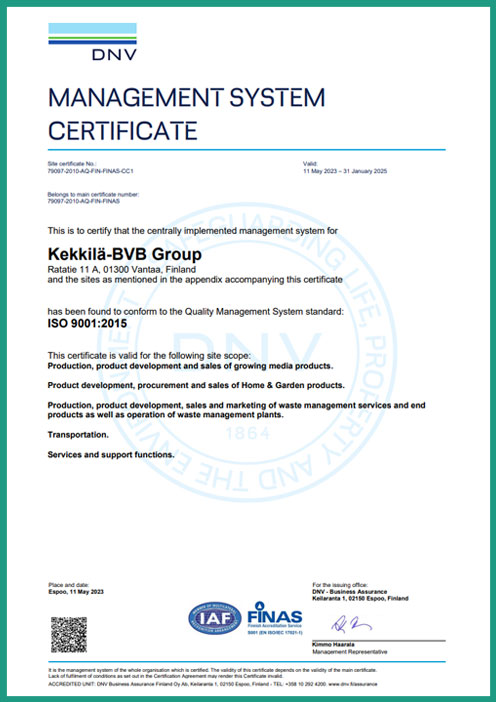The image size is (496, 702).
Task: Click the 'has been found to conform' sentence
Action: 196,312
